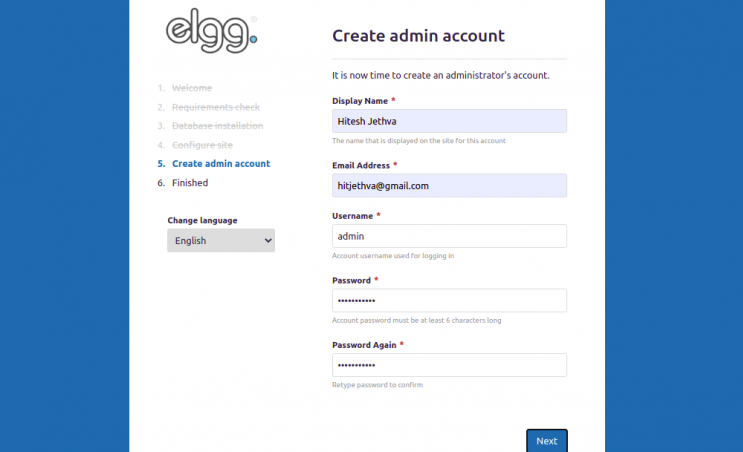743x452 pixels.
Task: Click the Requirements check step
Action: 215,107
